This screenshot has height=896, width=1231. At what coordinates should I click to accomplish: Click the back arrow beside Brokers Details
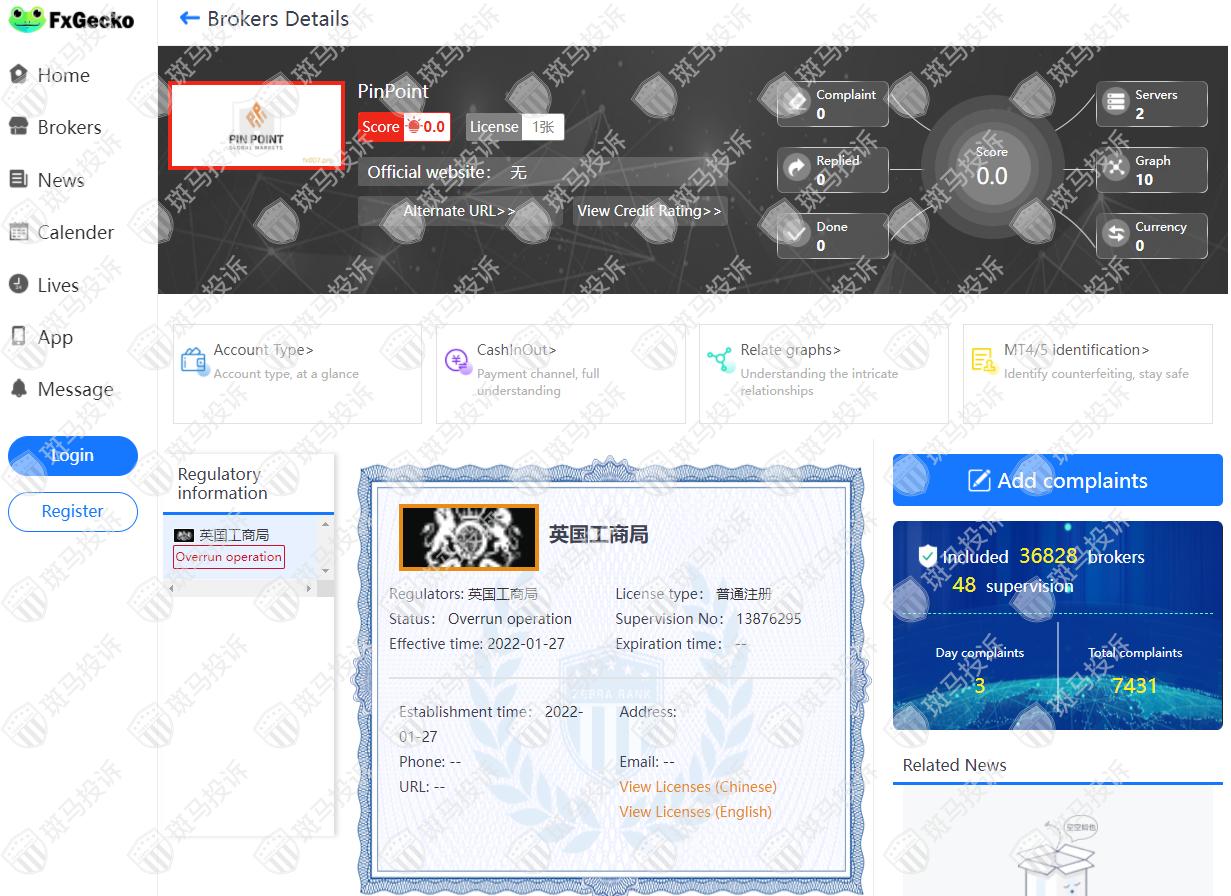tap(189, 18)
